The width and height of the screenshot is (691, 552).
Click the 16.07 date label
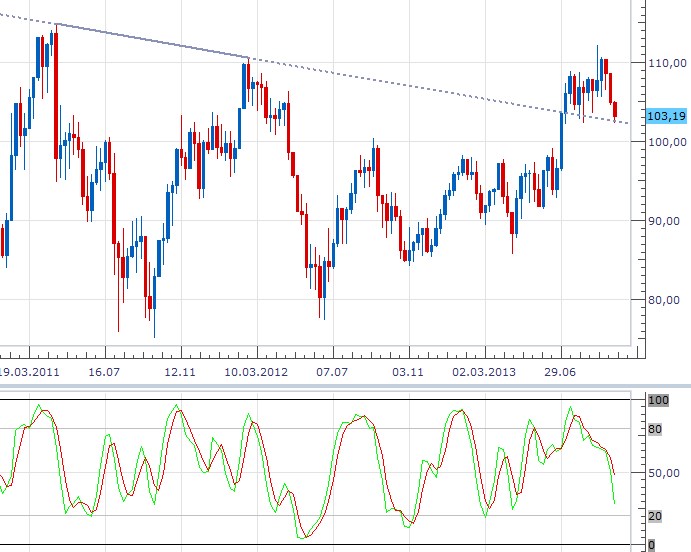point(104,371)
